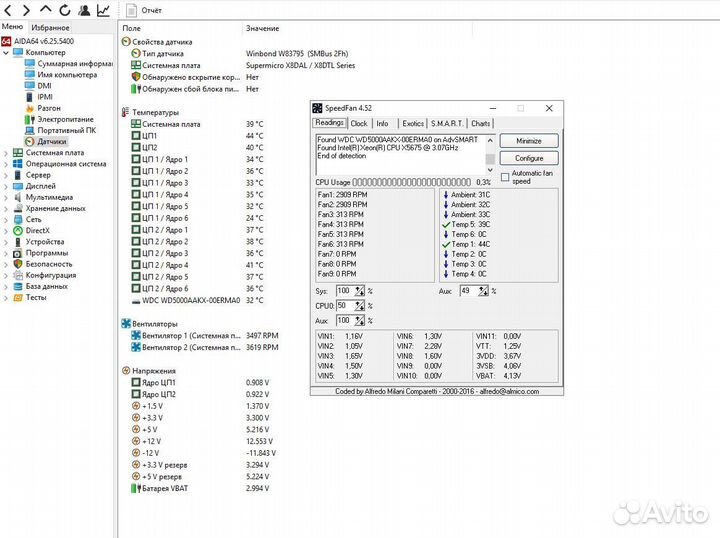720x538 pixels.
Task: Expand the DirectX tree node
Action: click(x=6, y=231)
